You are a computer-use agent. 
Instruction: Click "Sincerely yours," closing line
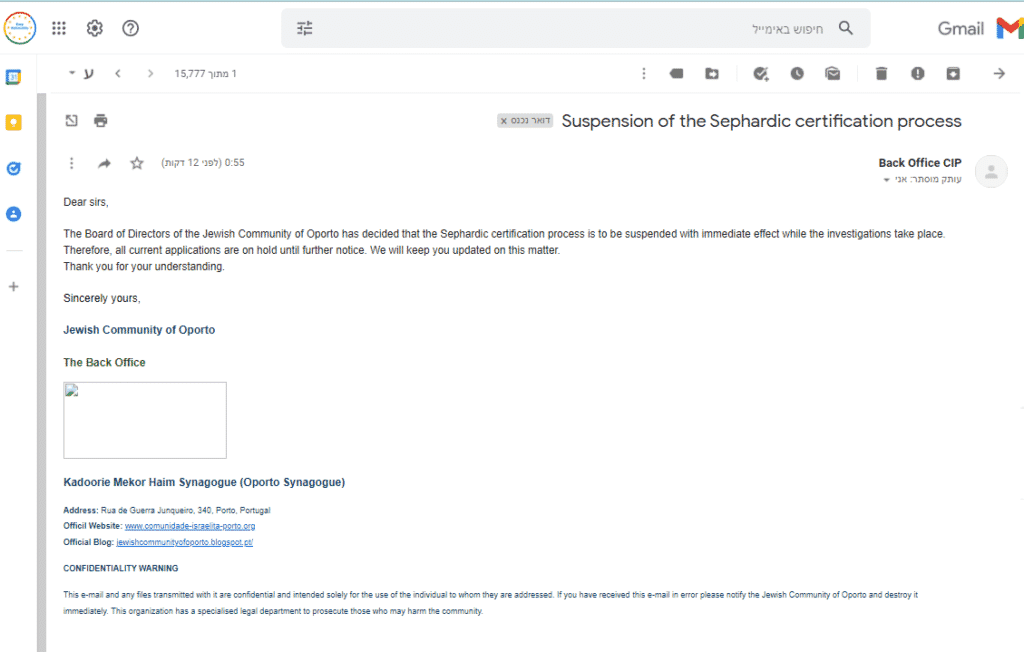click(x=102, y=299)
